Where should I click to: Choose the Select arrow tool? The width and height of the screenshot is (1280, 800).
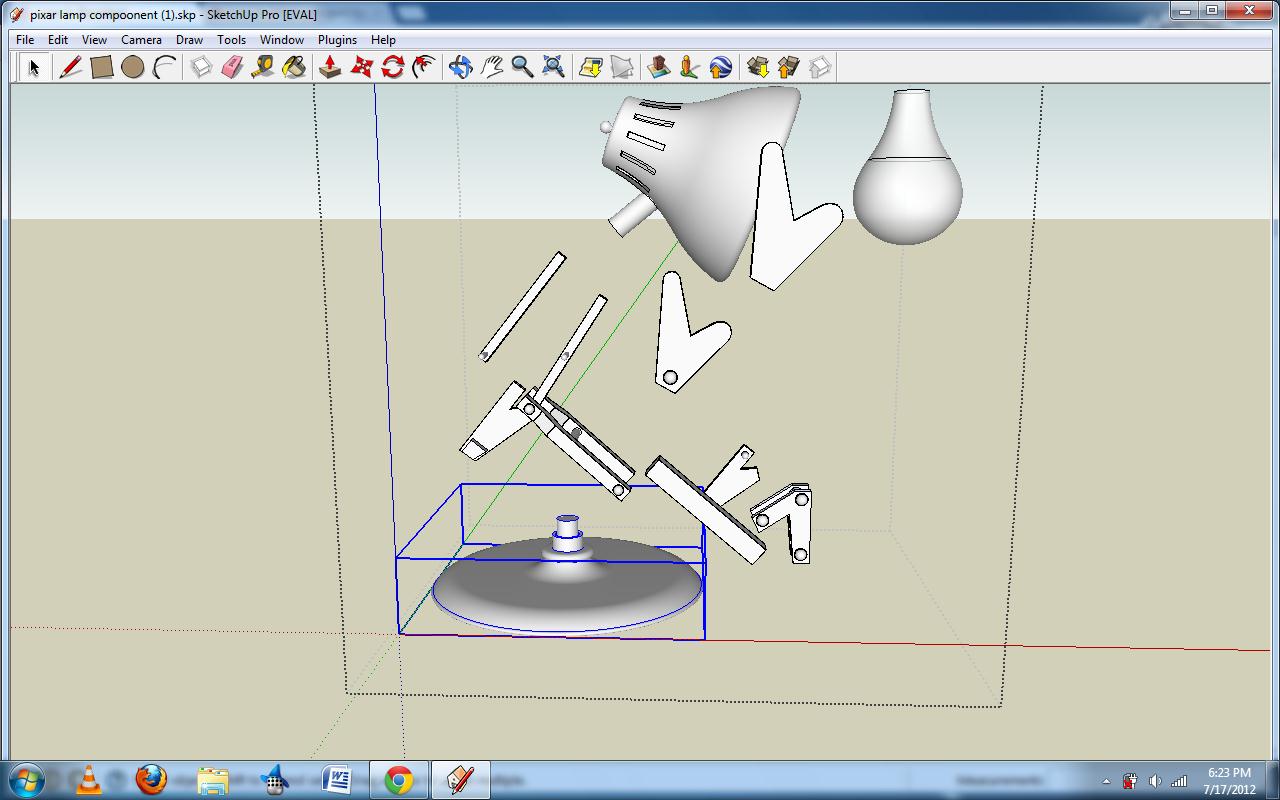tap(34, 67)
